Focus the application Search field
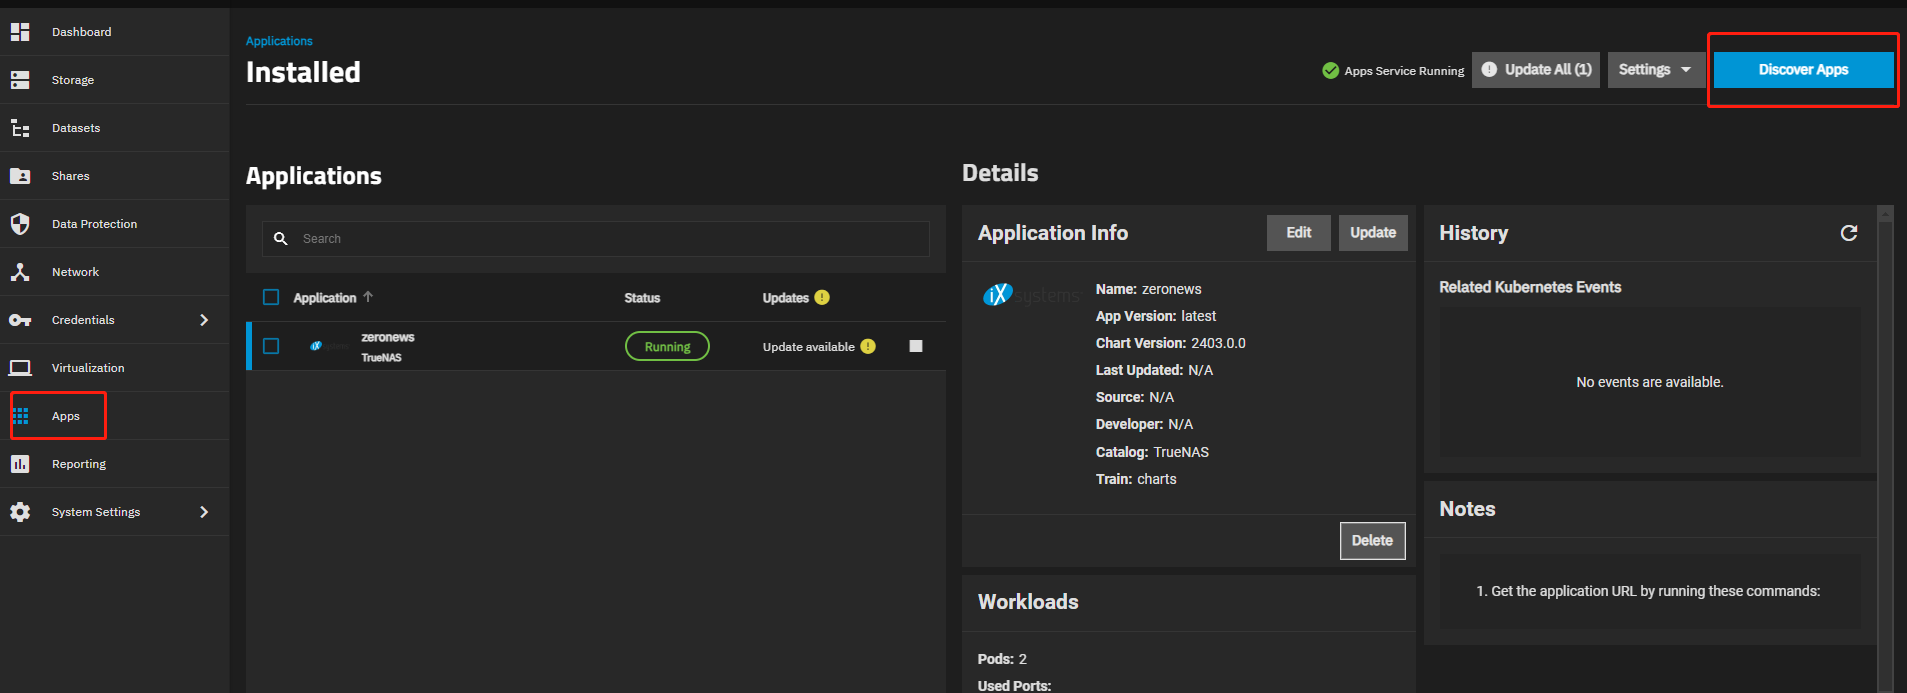The image size is (1907, 693). (596, 239)
